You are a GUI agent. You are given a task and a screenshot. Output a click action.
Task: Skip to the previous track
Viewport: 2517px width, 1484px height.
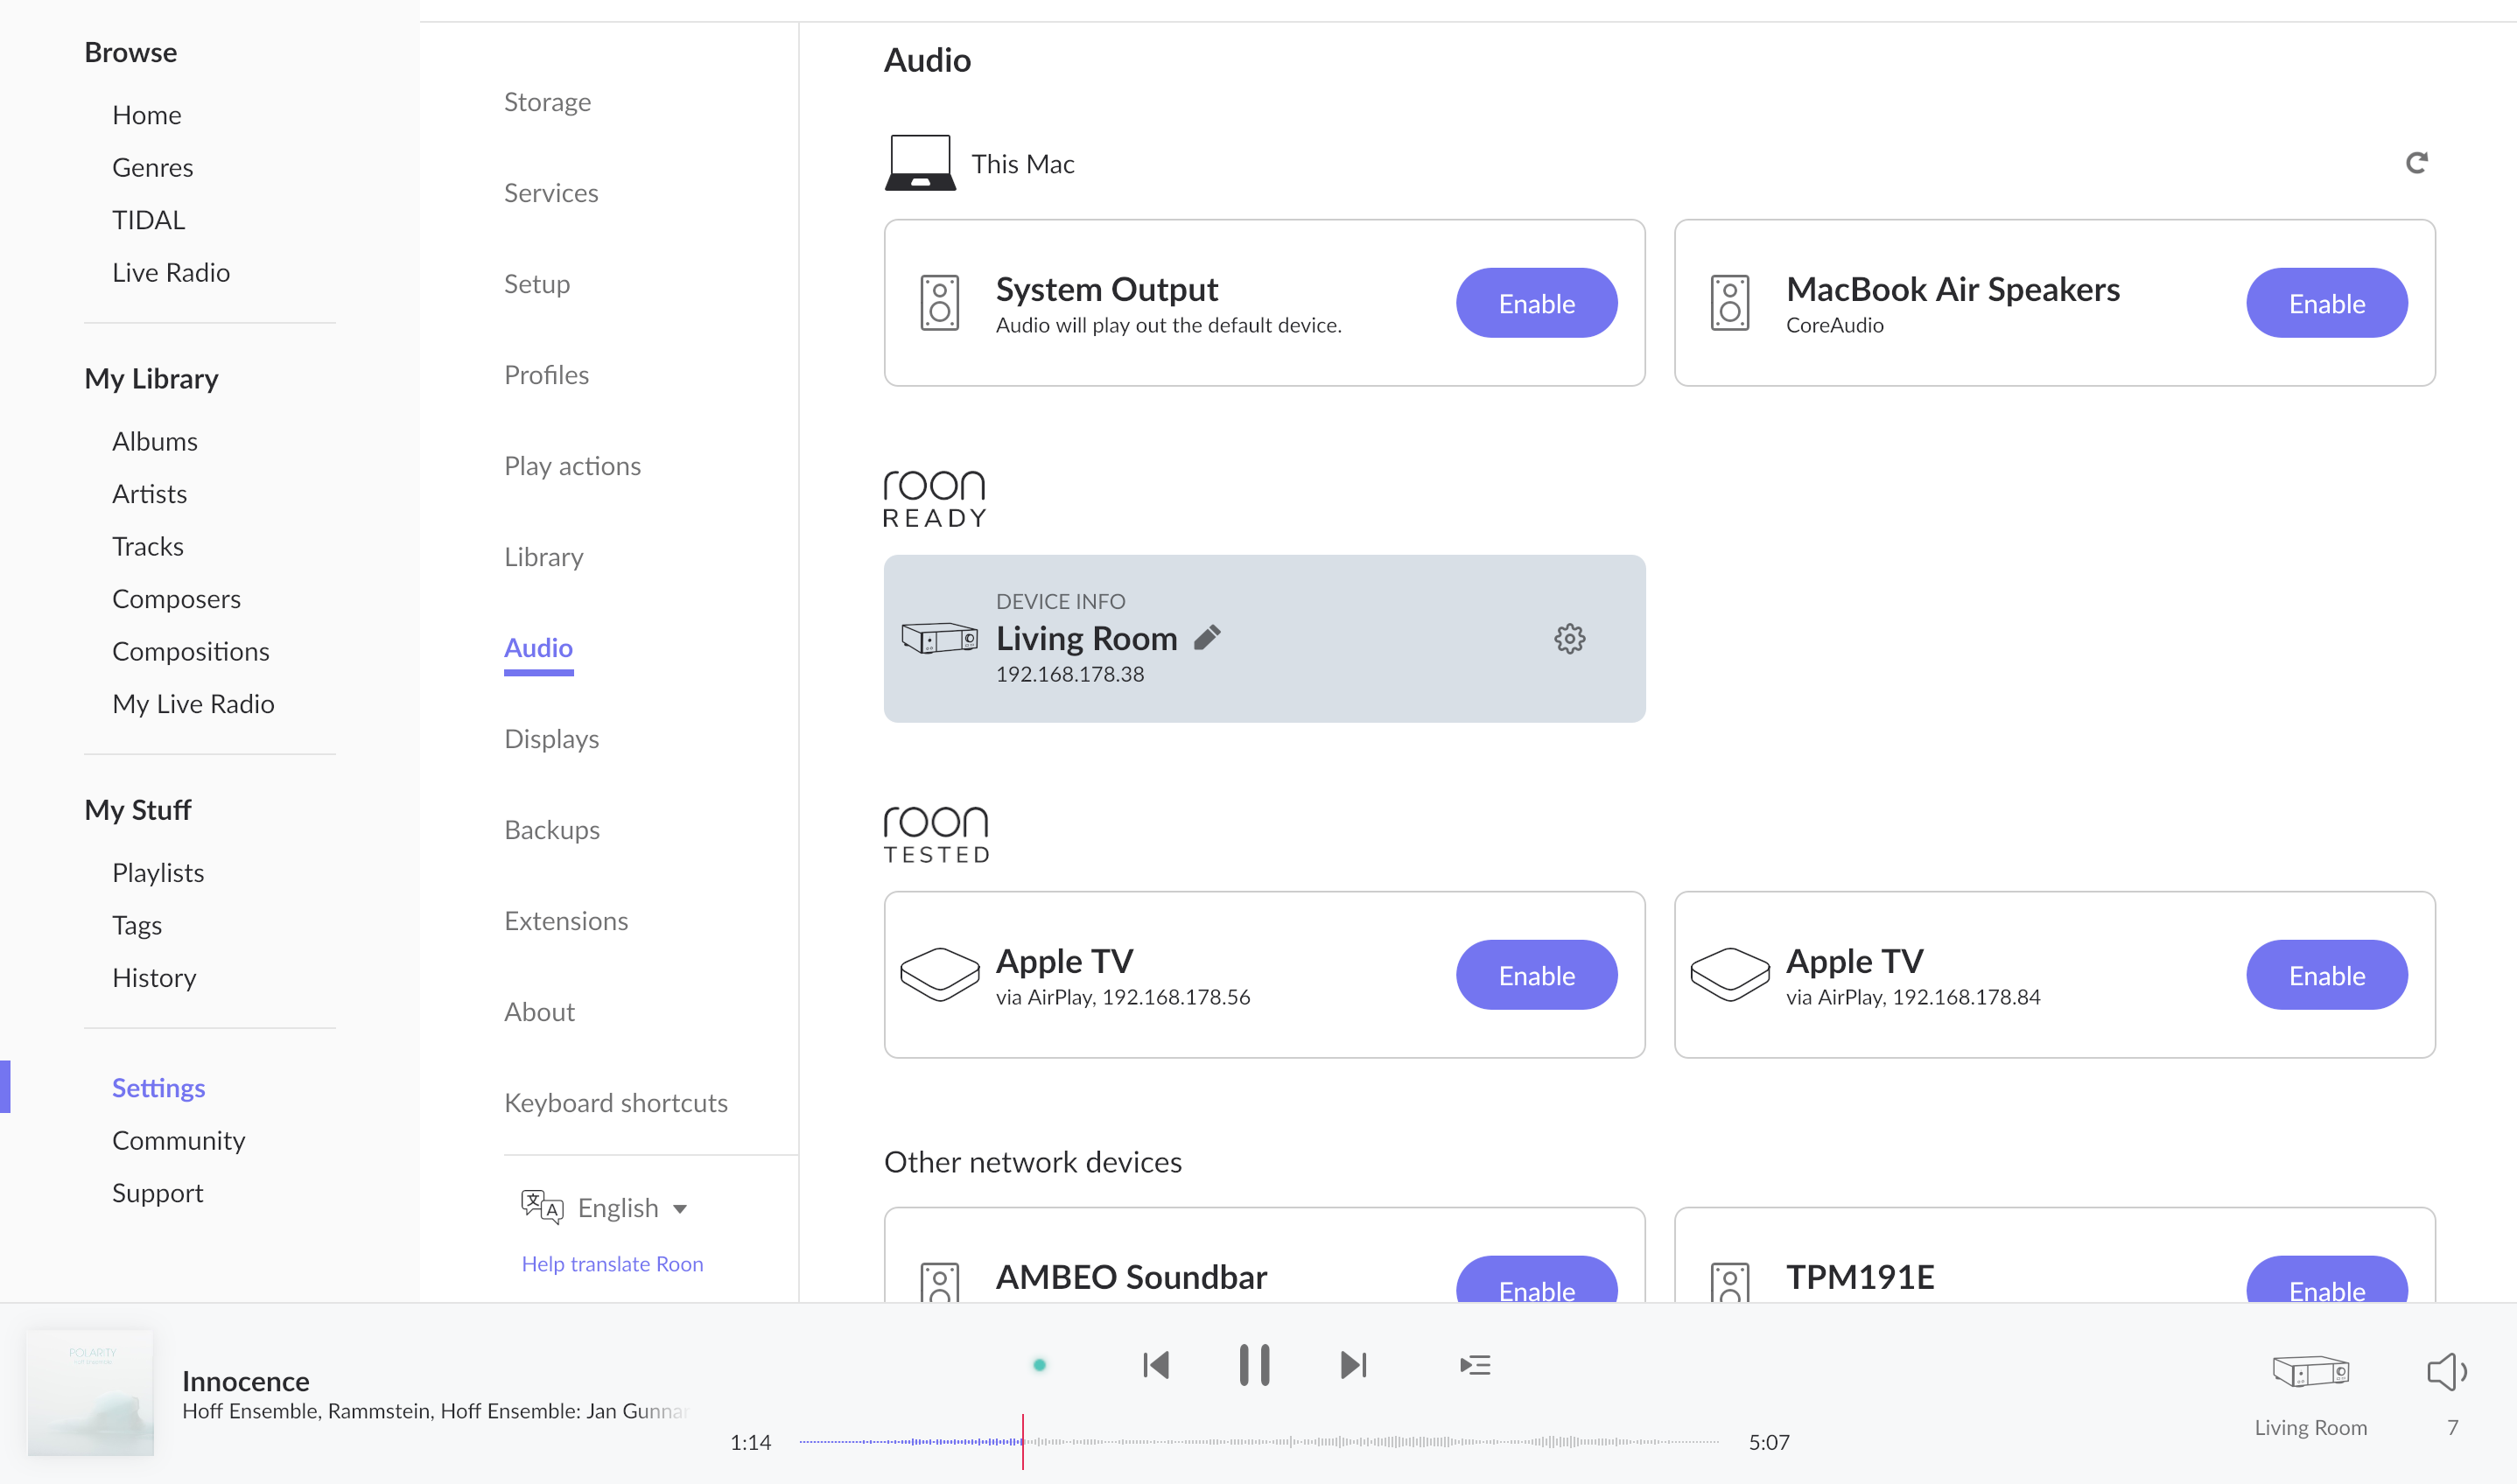click(1156, 1364)
